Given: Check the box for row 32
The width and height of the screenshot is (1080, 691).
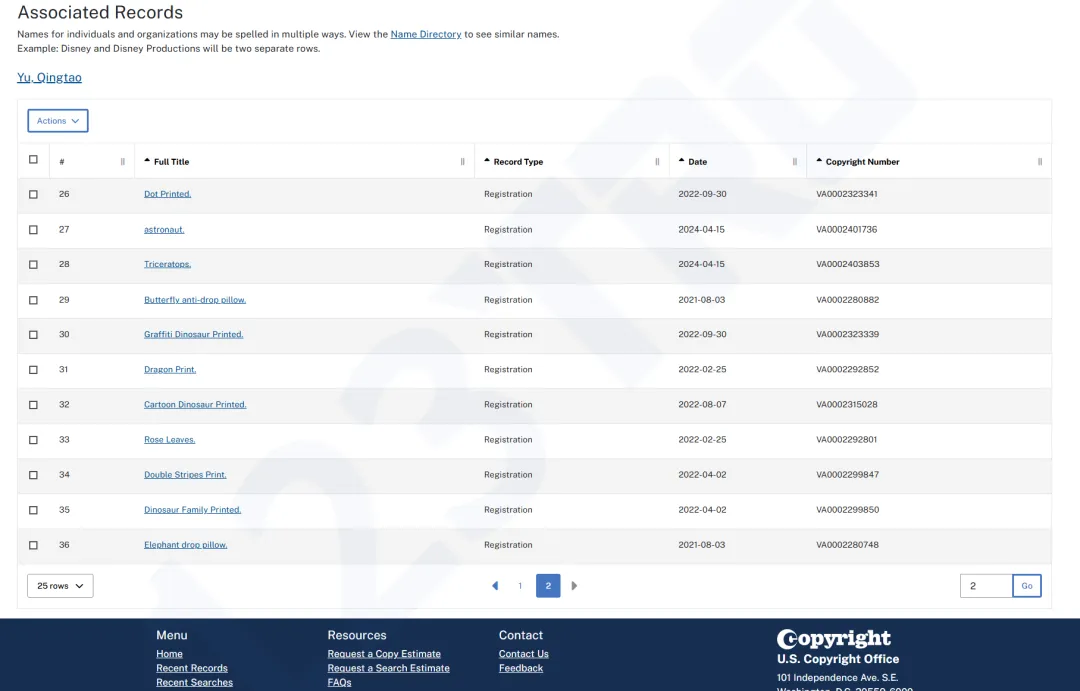Looking at the screenshot, I should click(x=33, y=405).
